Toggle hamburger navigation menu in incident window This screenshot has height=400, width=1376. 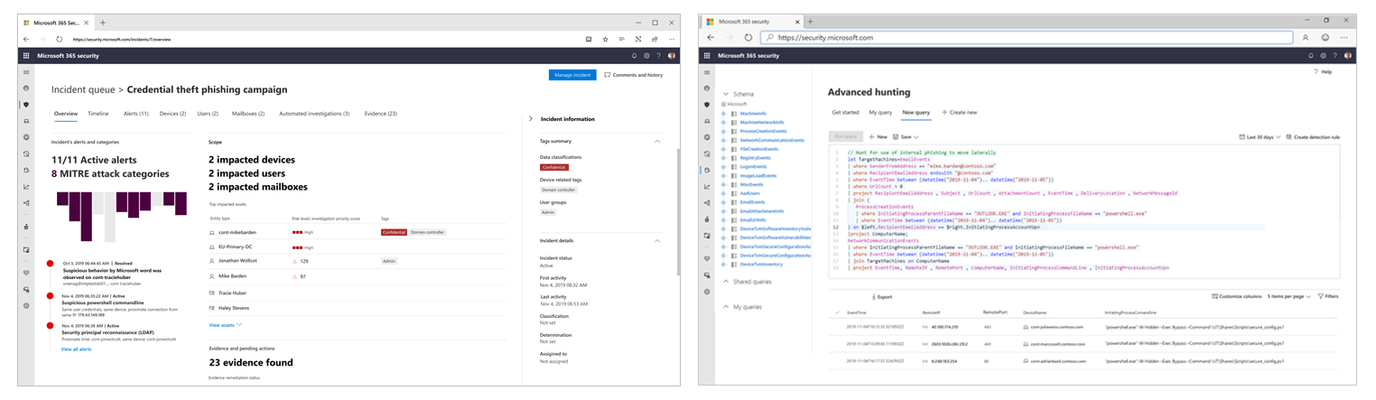pyautogui.click(x=27, y=73)
